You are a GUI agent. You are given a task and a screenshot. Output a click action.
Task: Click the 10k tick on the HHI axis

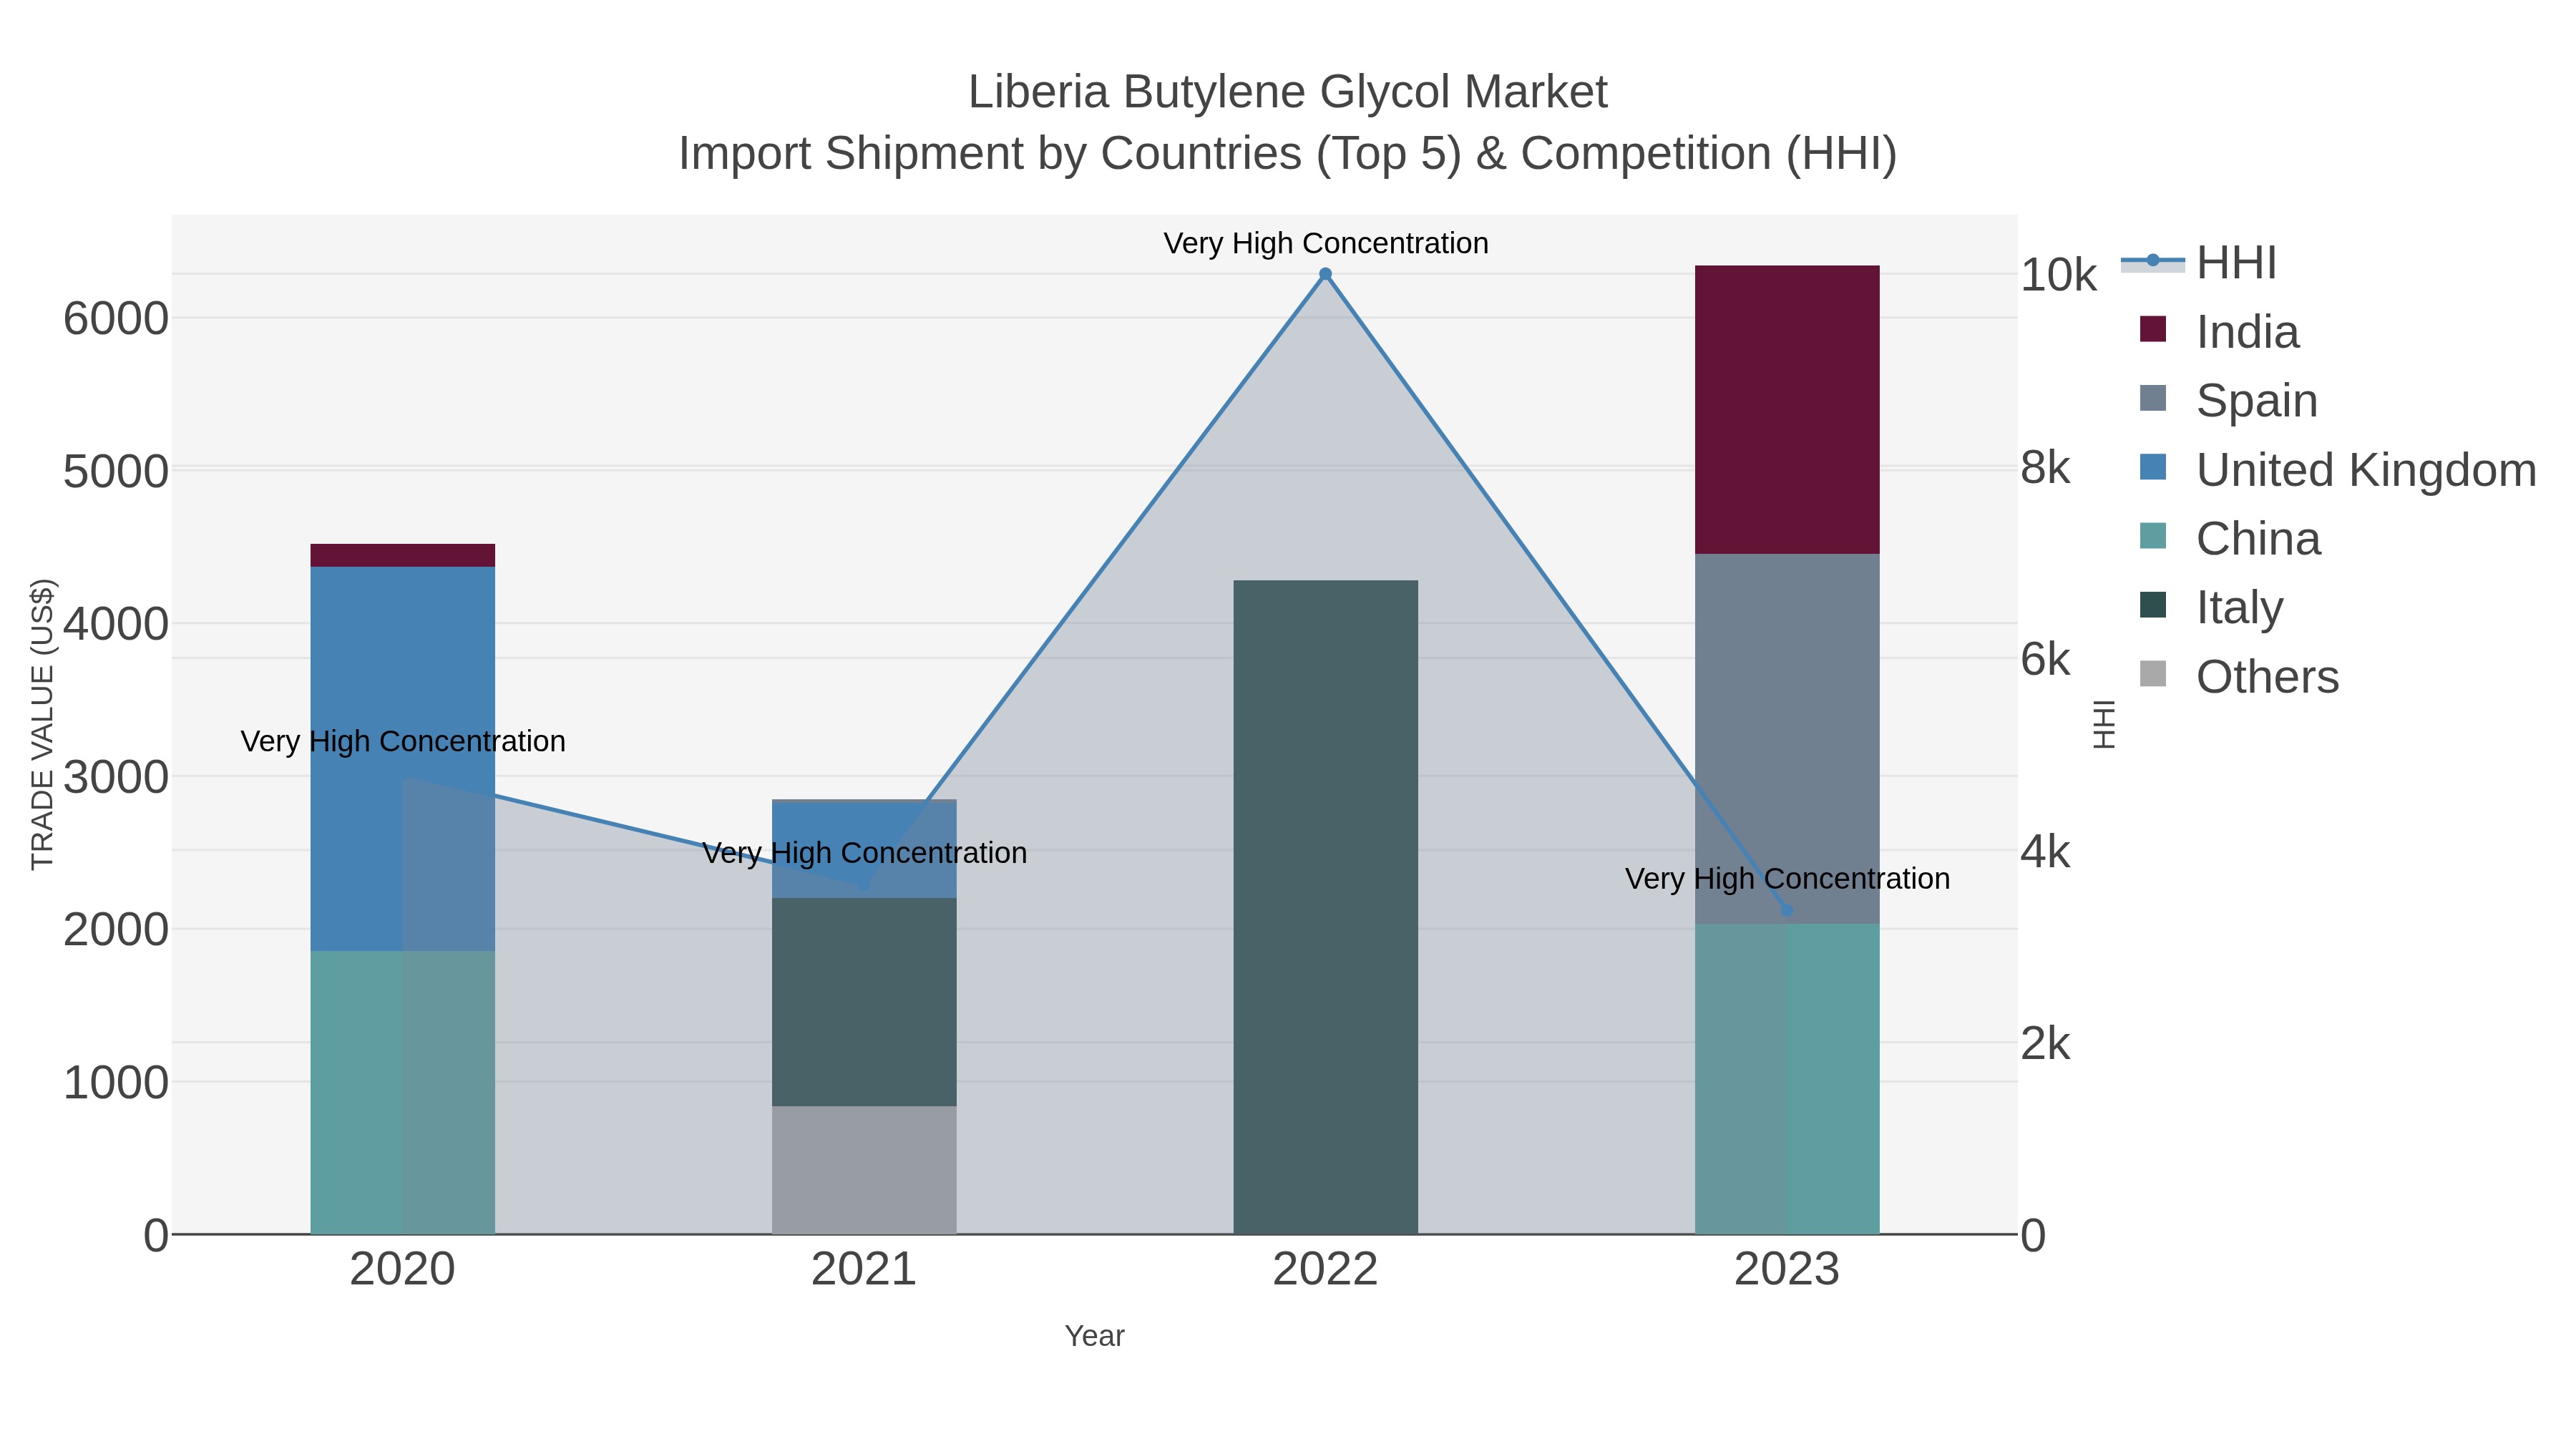pyautogui.click(x=2058, y=275)
